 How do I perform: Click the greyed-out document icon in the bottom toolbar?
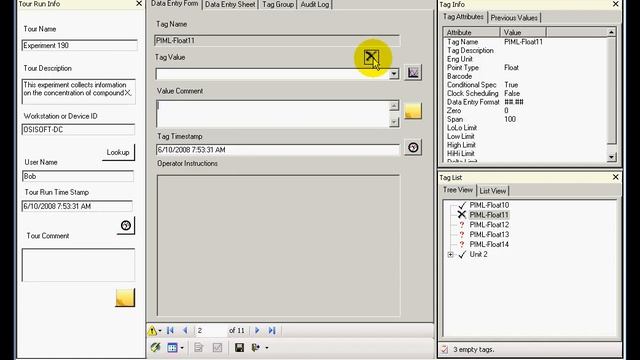pyautogui.click(x=199, y=348)
